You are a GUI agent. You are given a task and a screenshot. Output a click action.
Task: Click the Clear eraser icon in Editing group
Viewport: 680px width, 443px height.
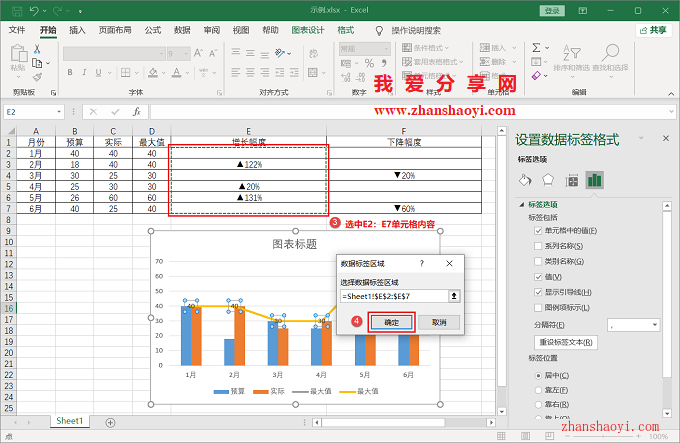tap(536, 76)
